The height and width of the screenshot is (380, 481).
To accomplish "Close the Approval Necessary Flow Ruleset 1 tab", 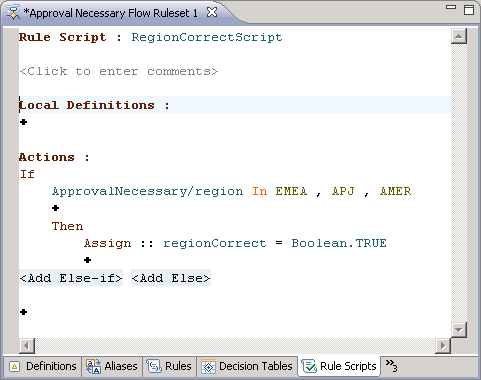I will point(212,13).
